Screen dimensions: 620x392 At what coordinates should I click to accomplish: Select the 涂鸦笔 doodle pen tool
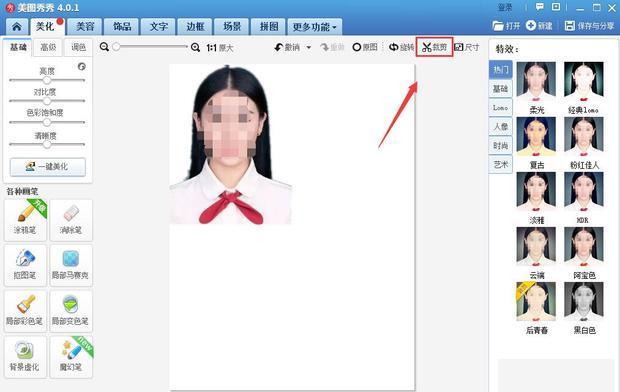tap(25, 220)
